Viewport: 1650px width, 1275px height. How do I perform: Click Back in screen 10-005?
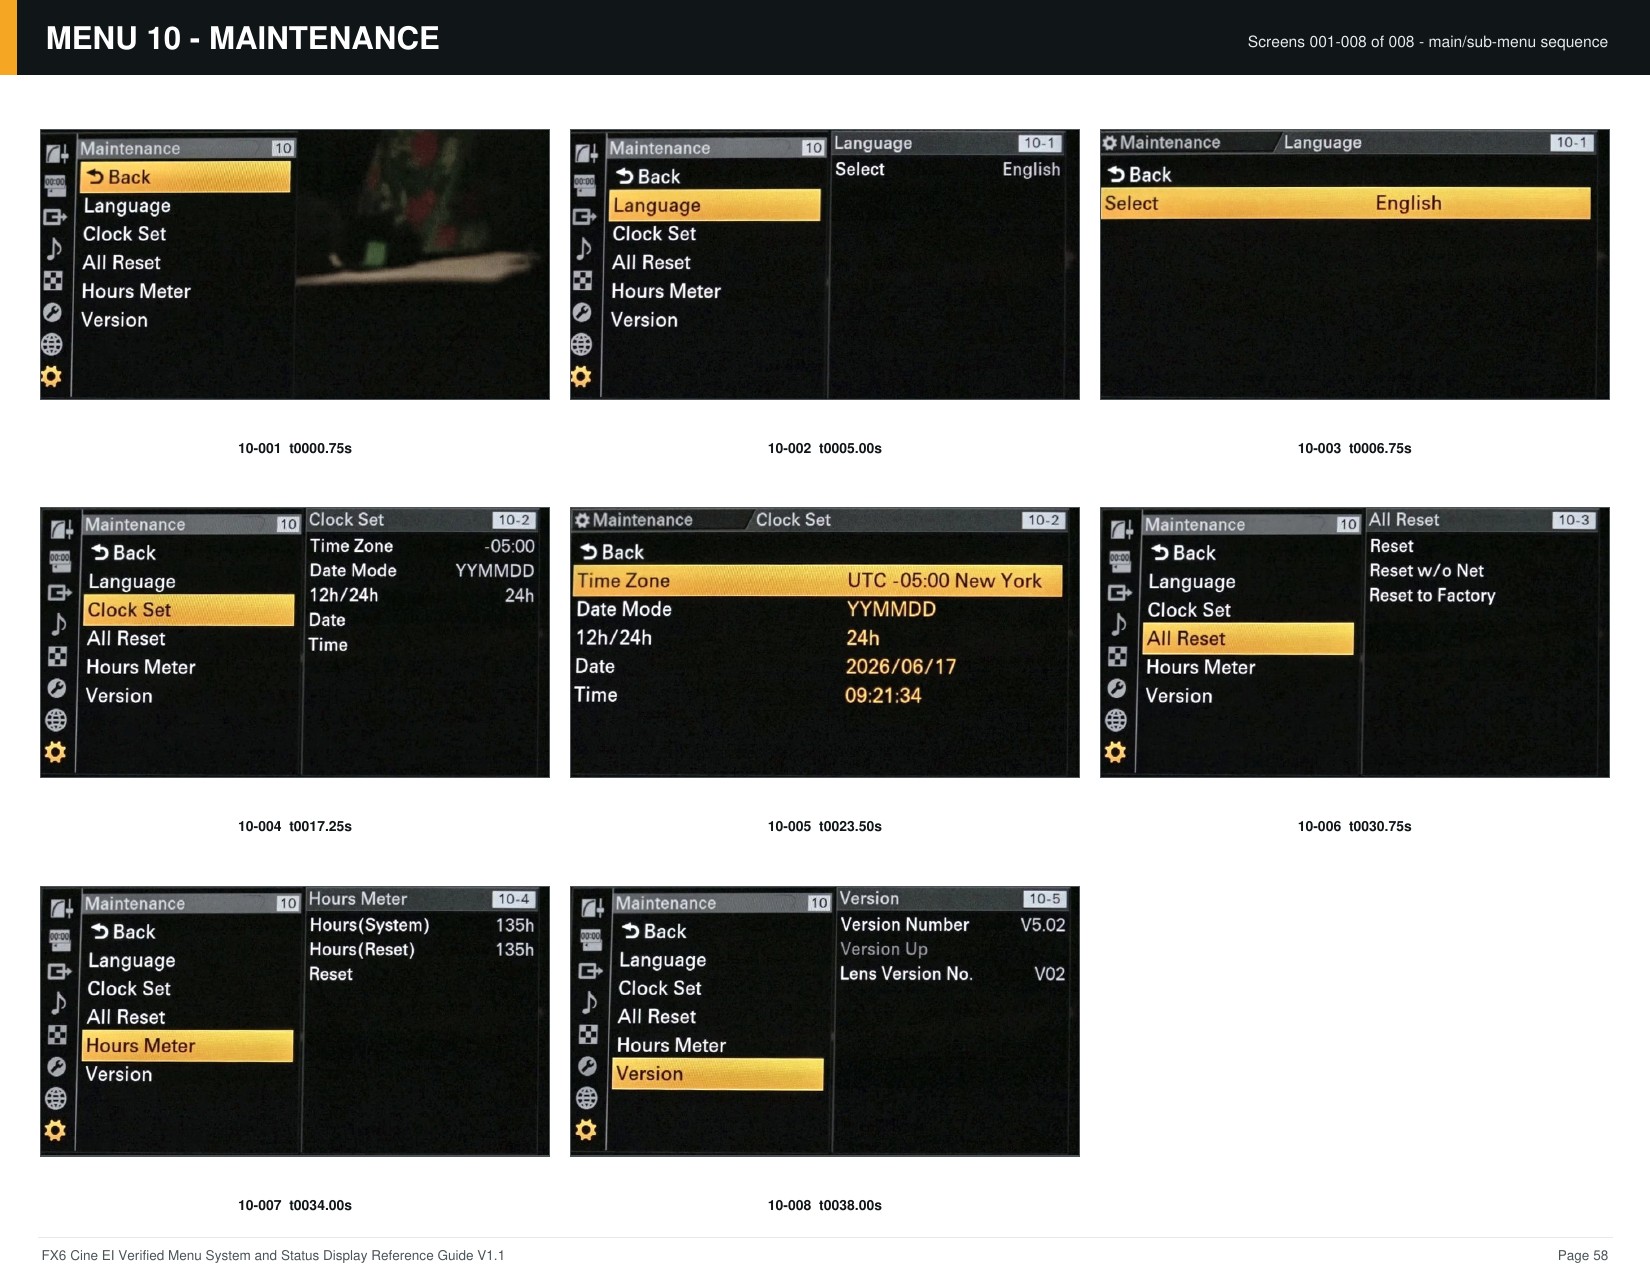click(613, 552)
